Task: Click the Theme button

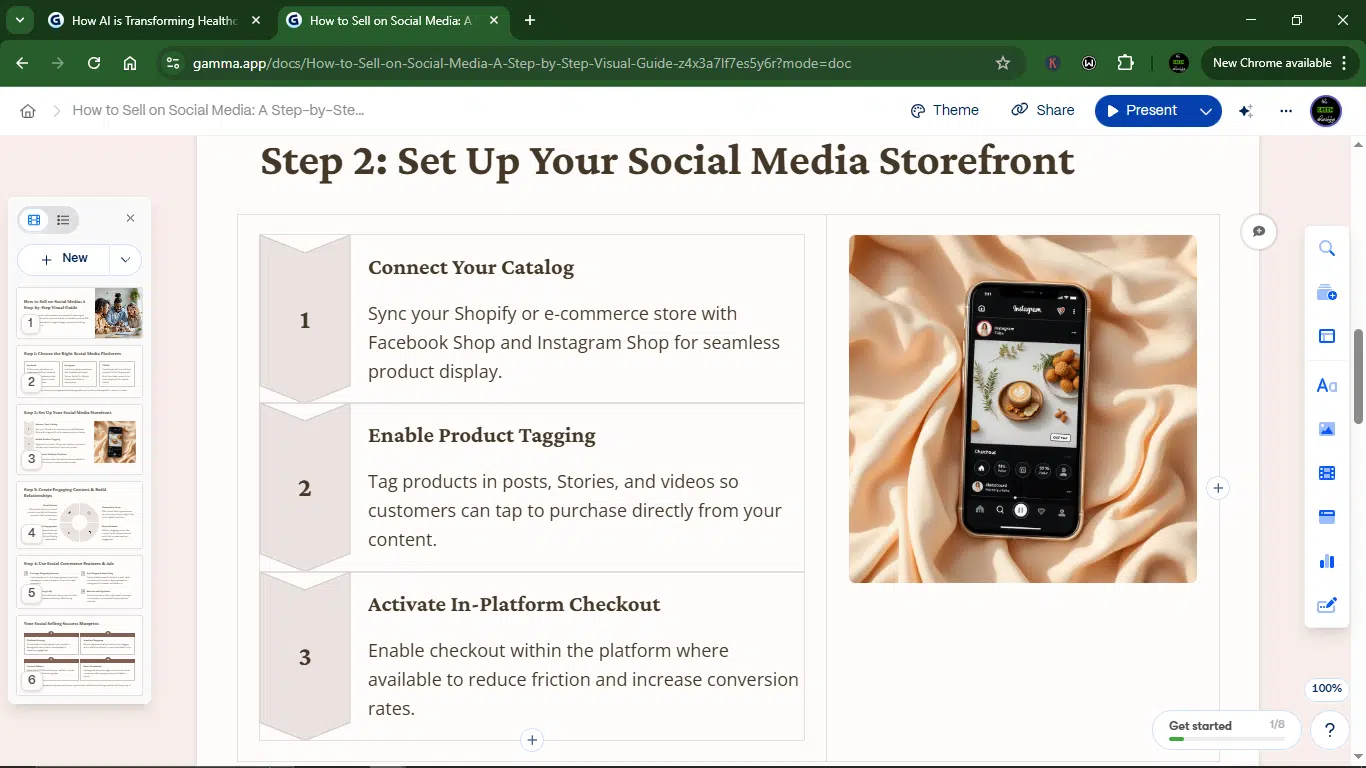Action: coord(944,111)
